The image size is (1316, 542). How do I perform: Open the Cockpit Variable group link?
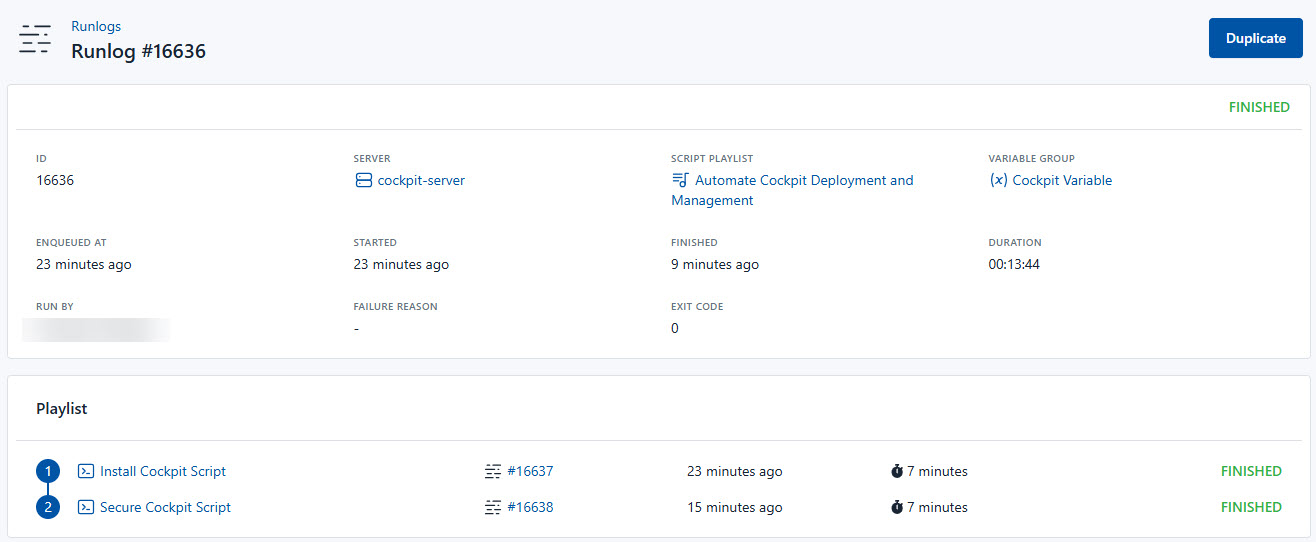(x=1062, y=181)
